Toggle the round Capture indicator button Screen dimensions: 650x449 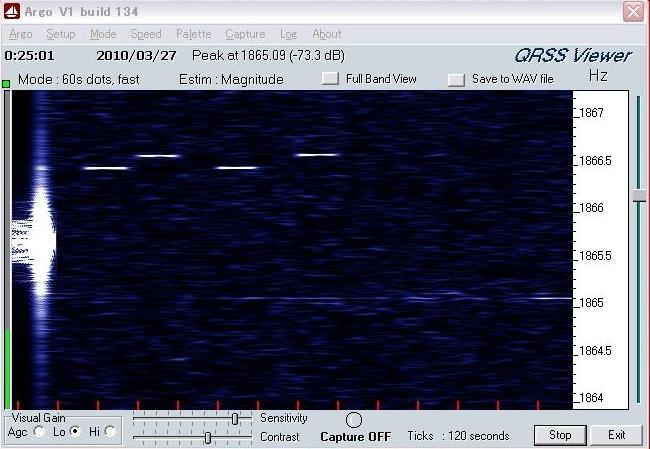[354, 420]
